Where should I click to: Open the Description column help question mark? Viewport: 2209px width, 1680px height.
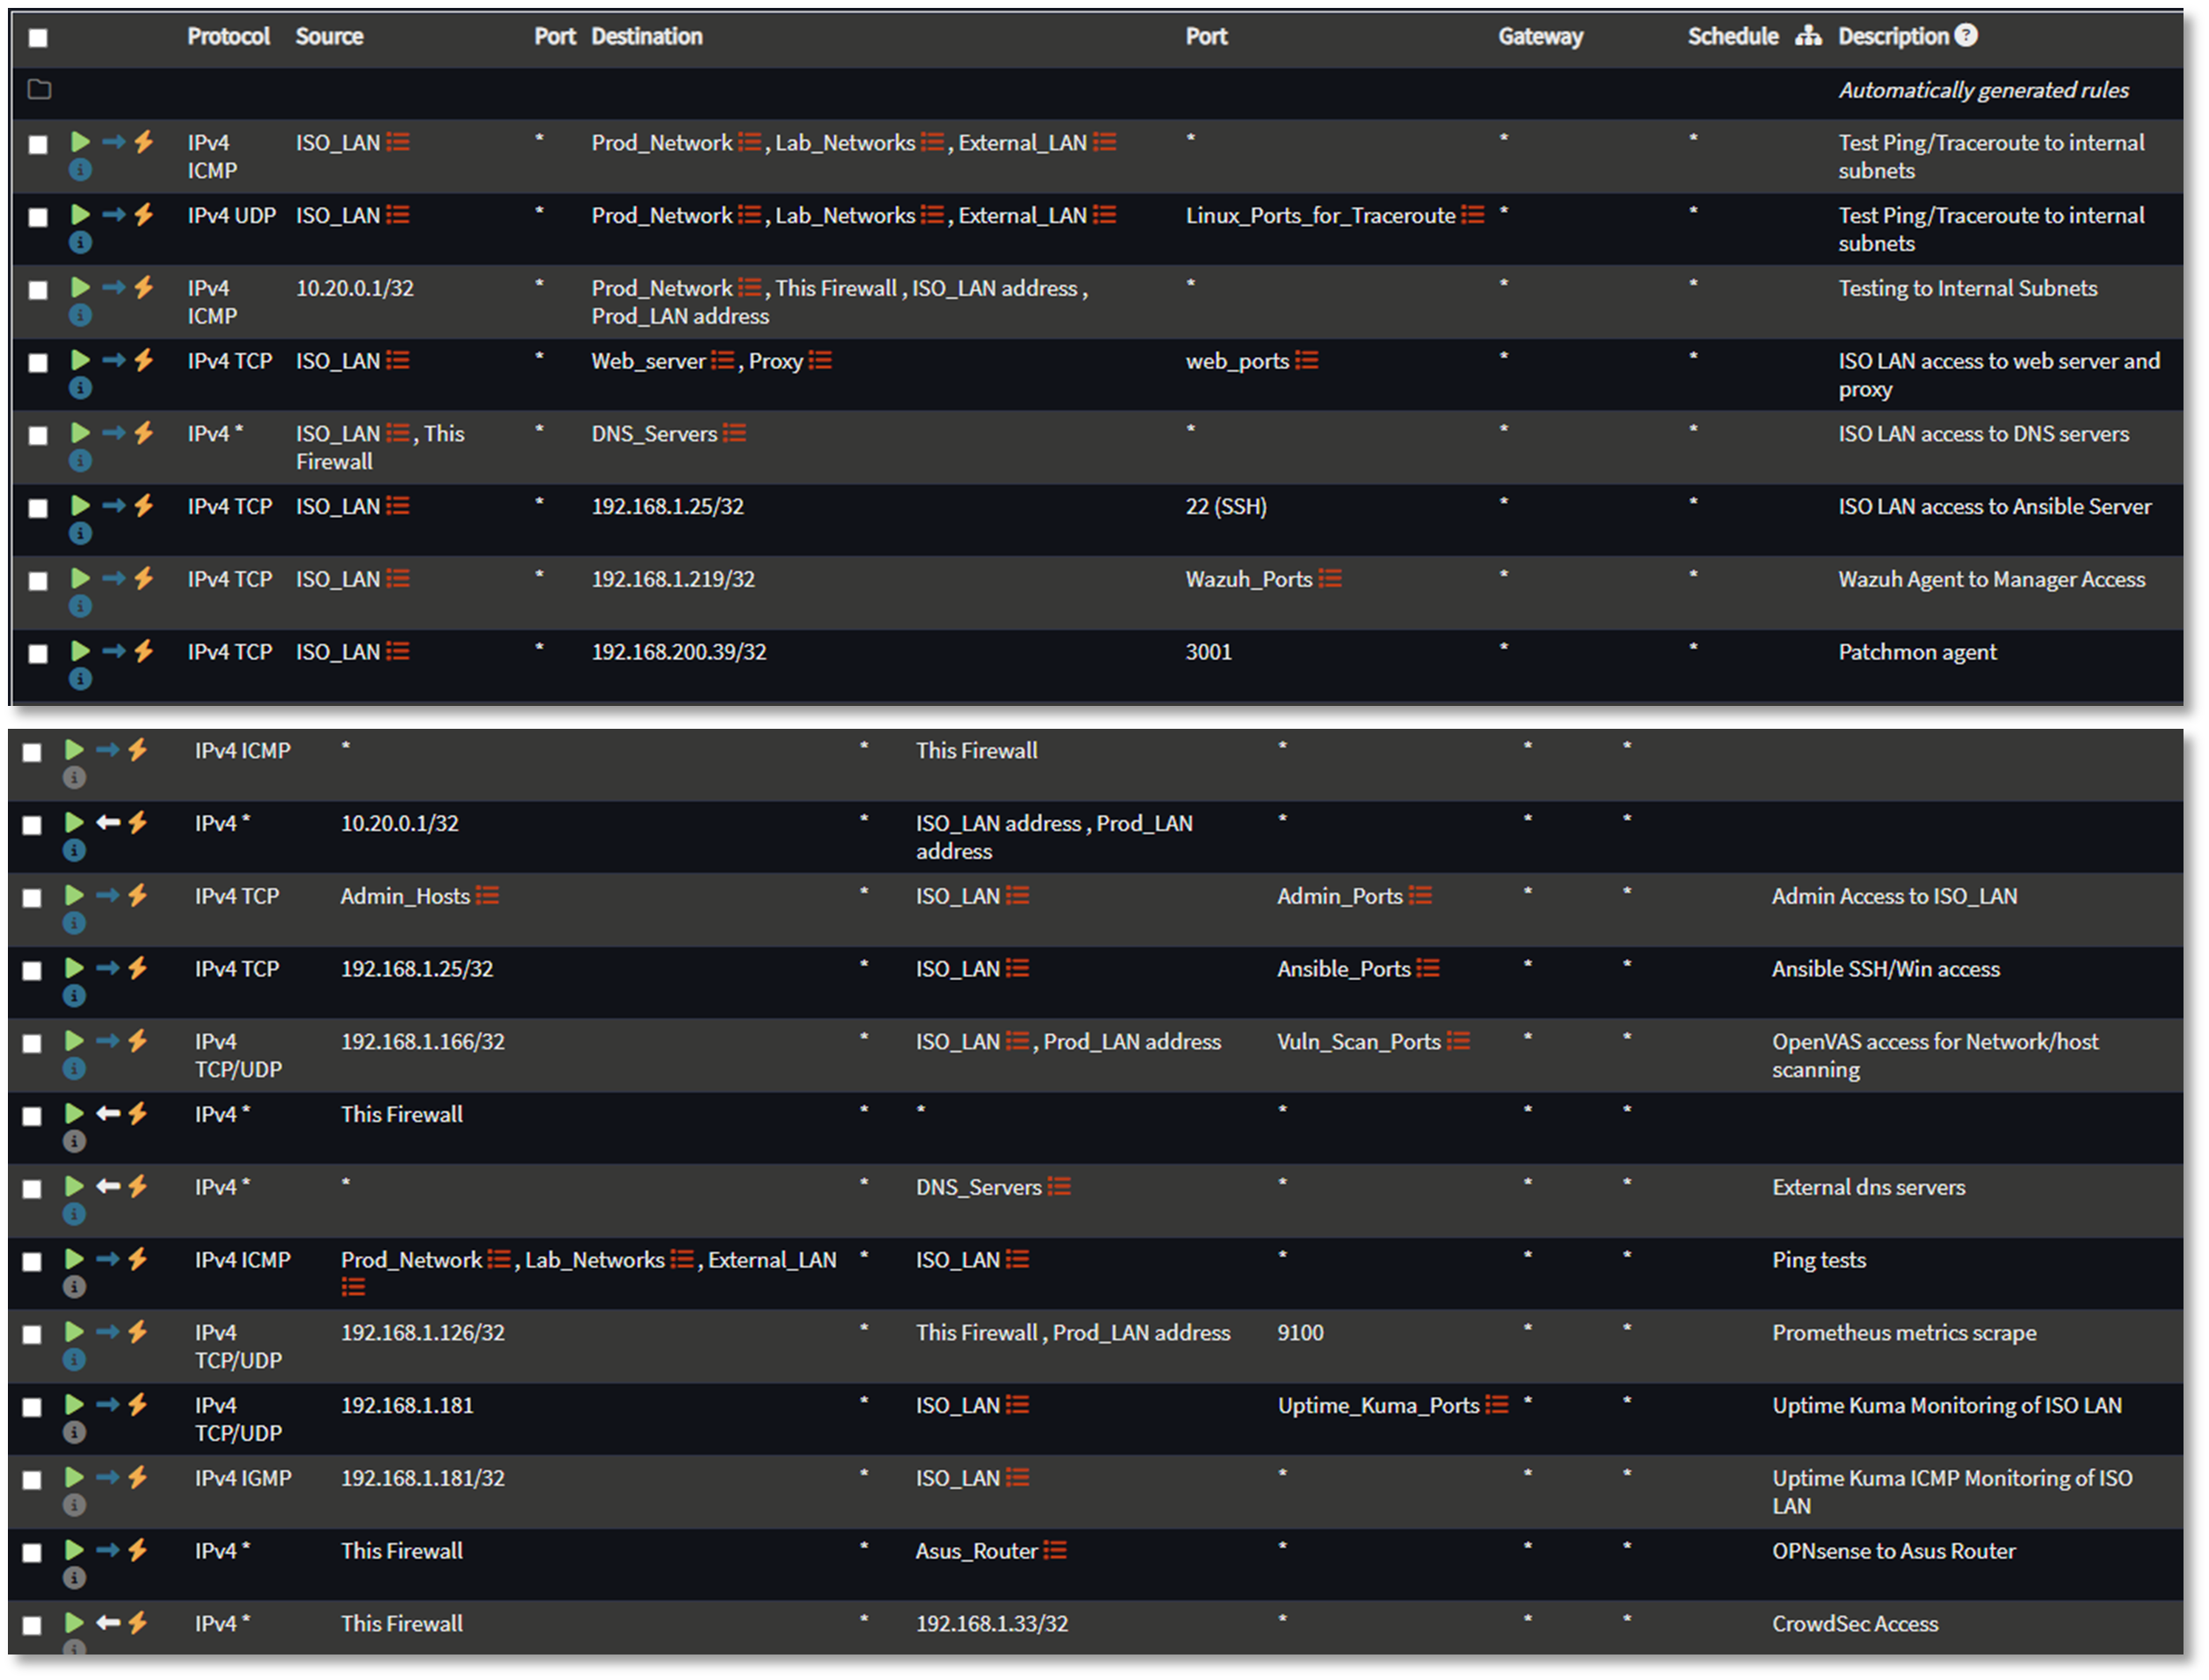coord(1967,35)
